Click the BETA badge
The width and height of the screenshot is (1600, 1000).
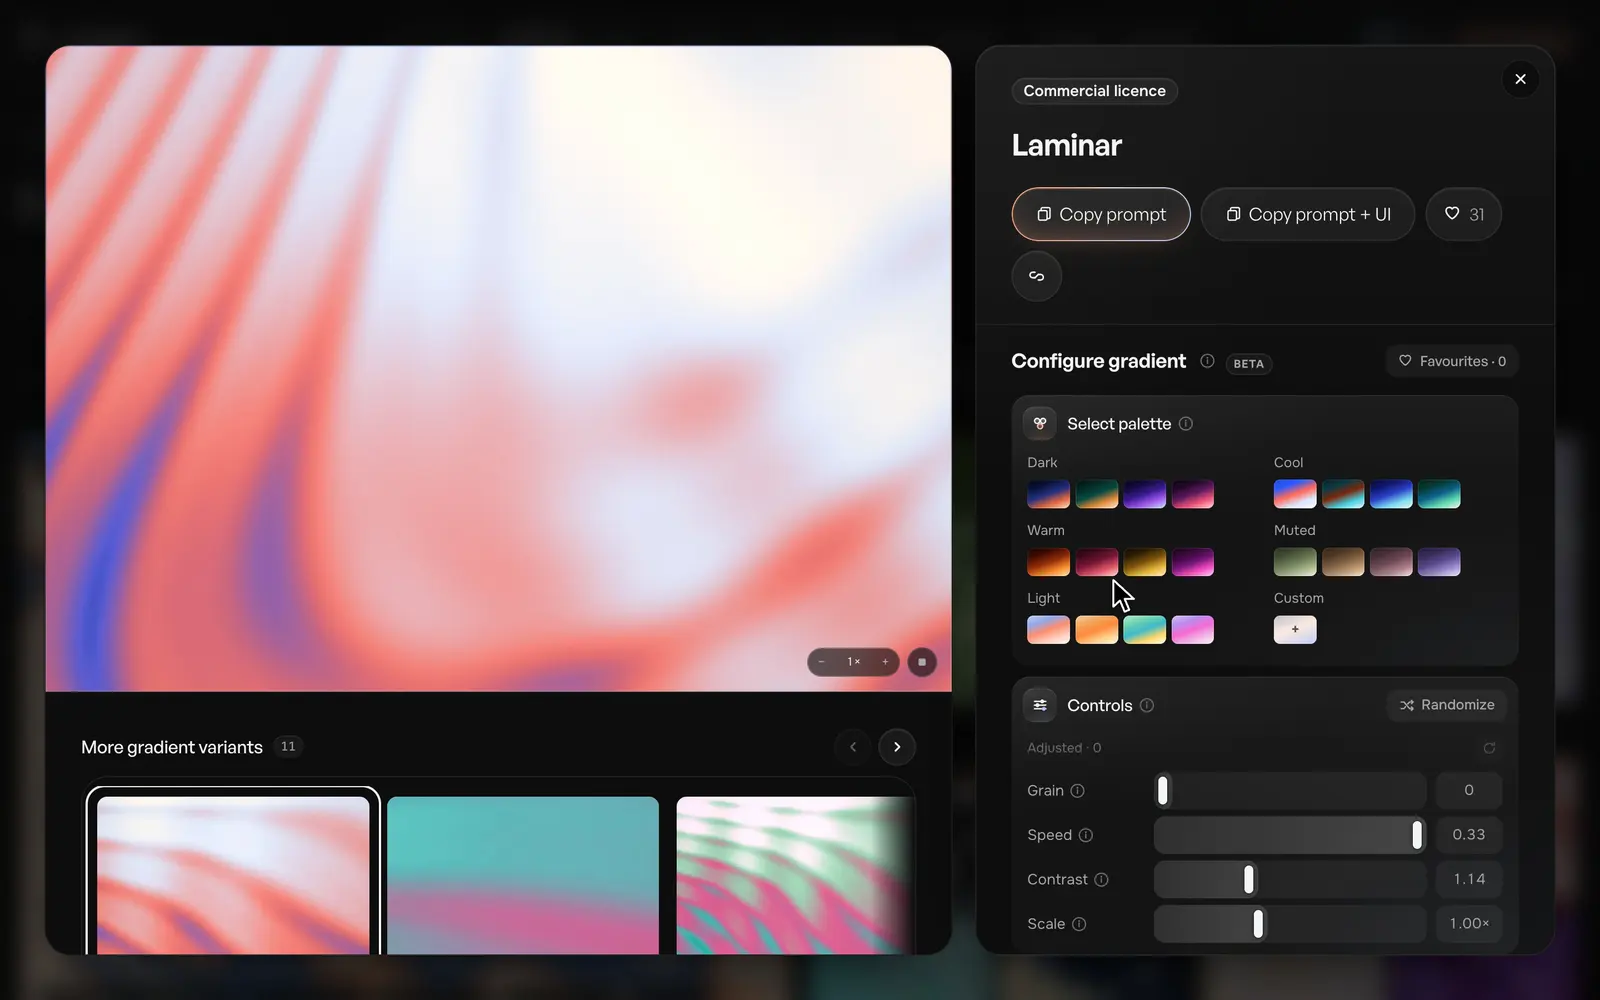coord(1248,363)
